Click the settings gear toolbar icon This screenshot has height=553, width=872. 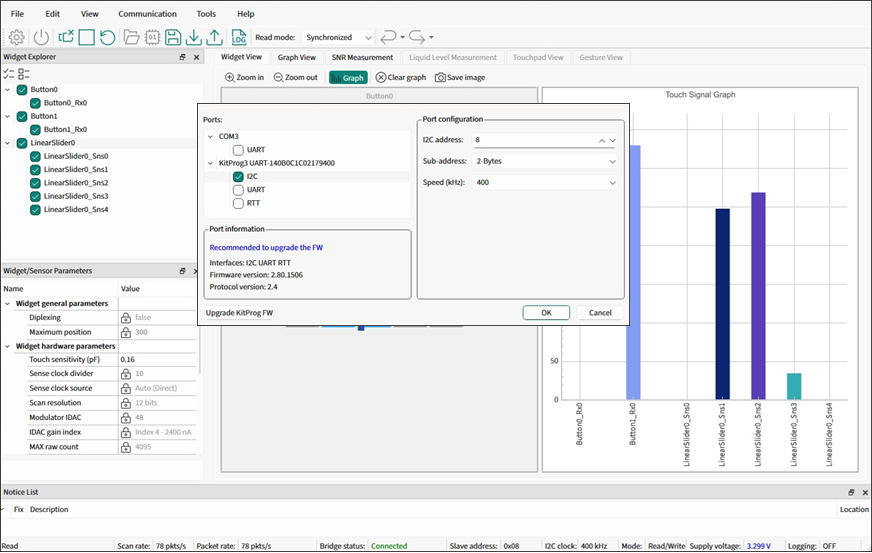tap(17, 37)
